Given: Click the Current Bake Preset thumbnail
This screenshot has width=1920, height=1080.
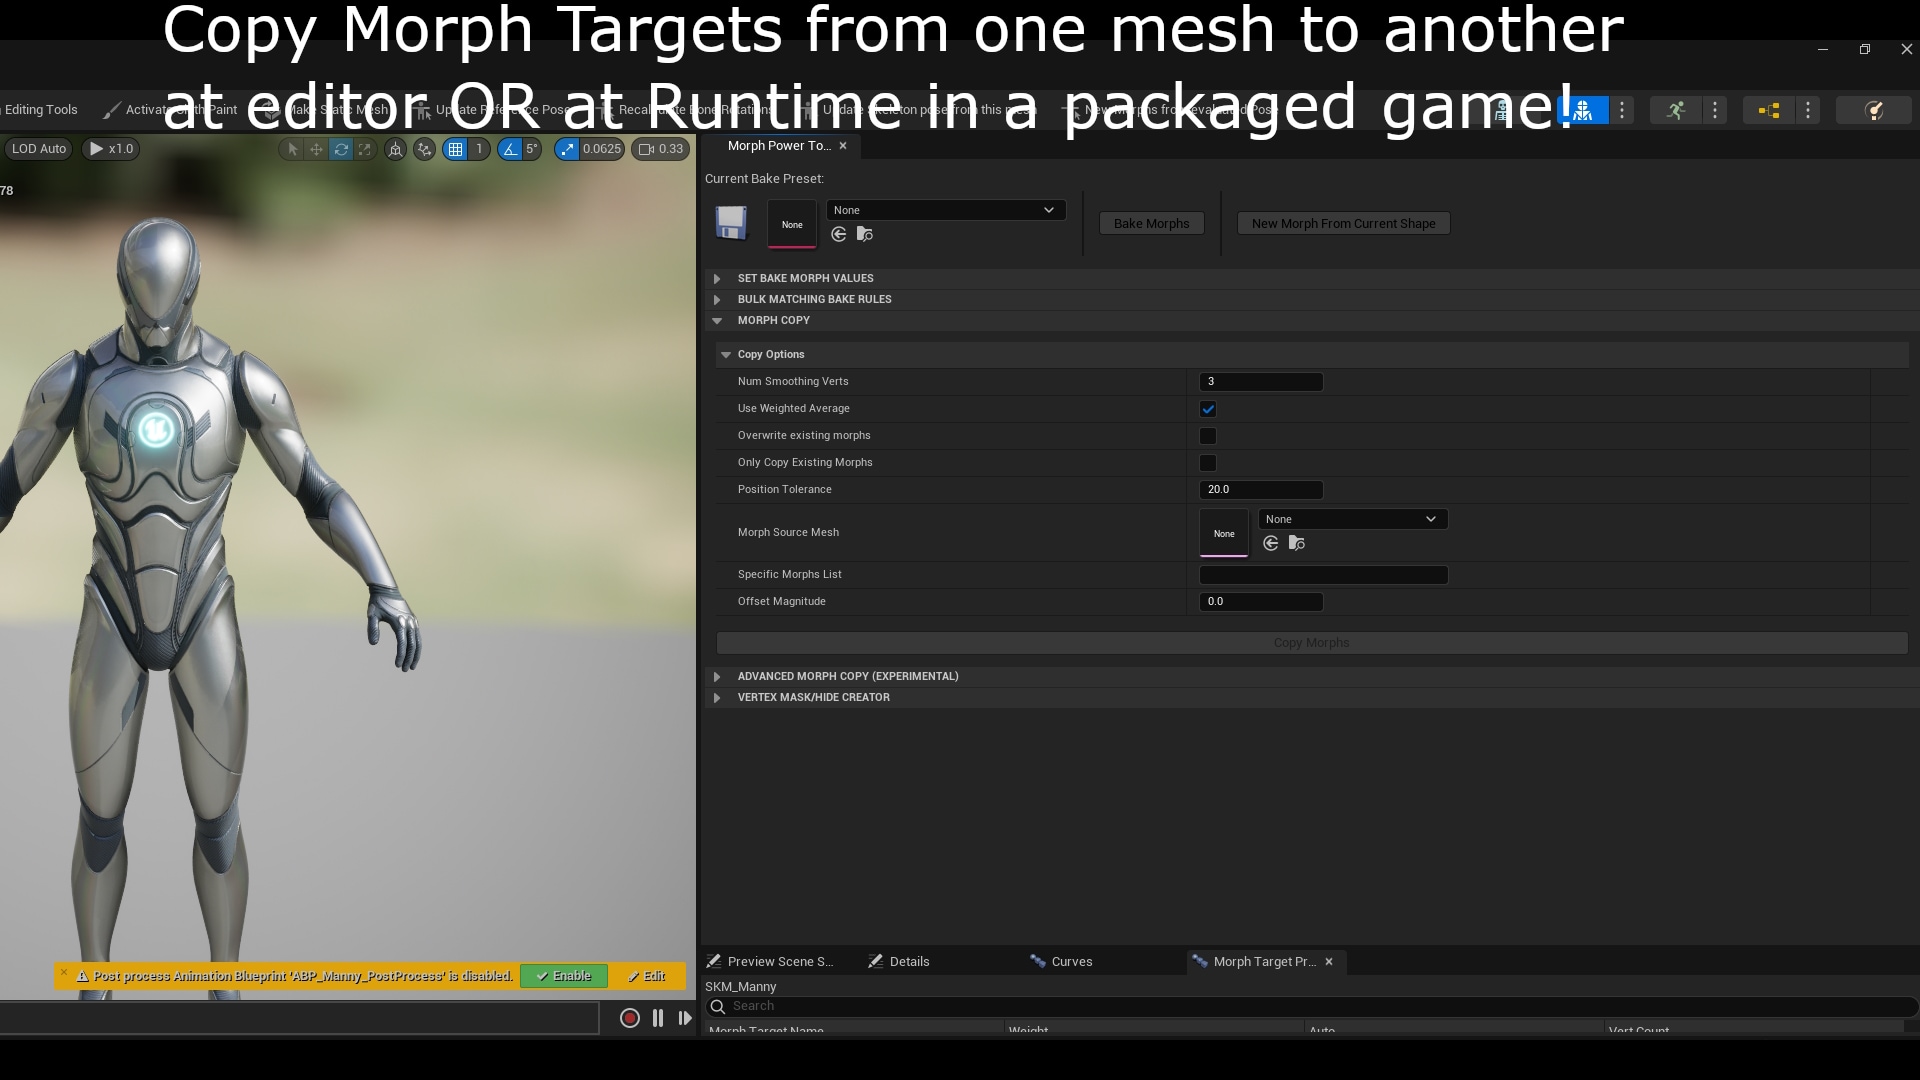Looking at the screenshot, I should [x=792, y=224].
